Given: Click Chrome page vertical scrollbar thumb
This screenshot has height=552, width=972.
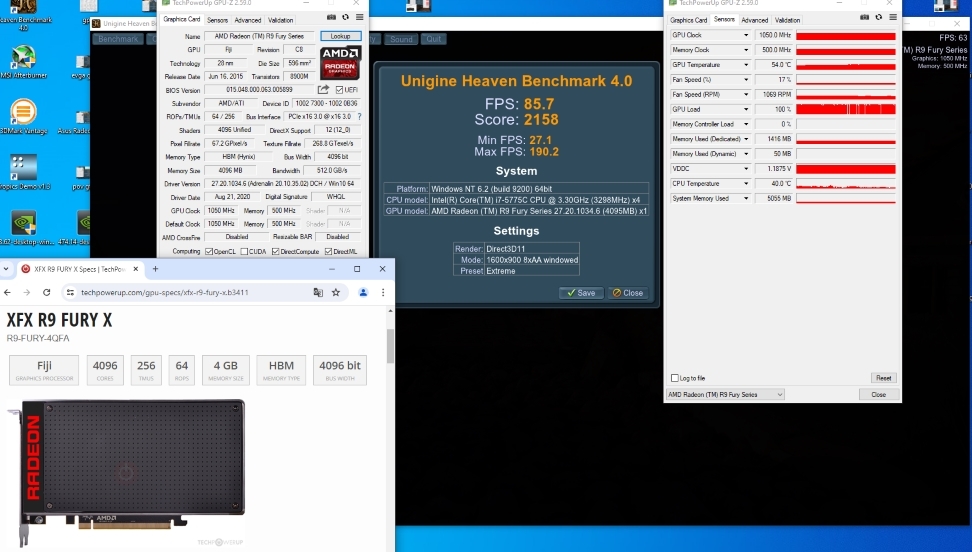Looking at the screenshot, I should tap(390, 346).
